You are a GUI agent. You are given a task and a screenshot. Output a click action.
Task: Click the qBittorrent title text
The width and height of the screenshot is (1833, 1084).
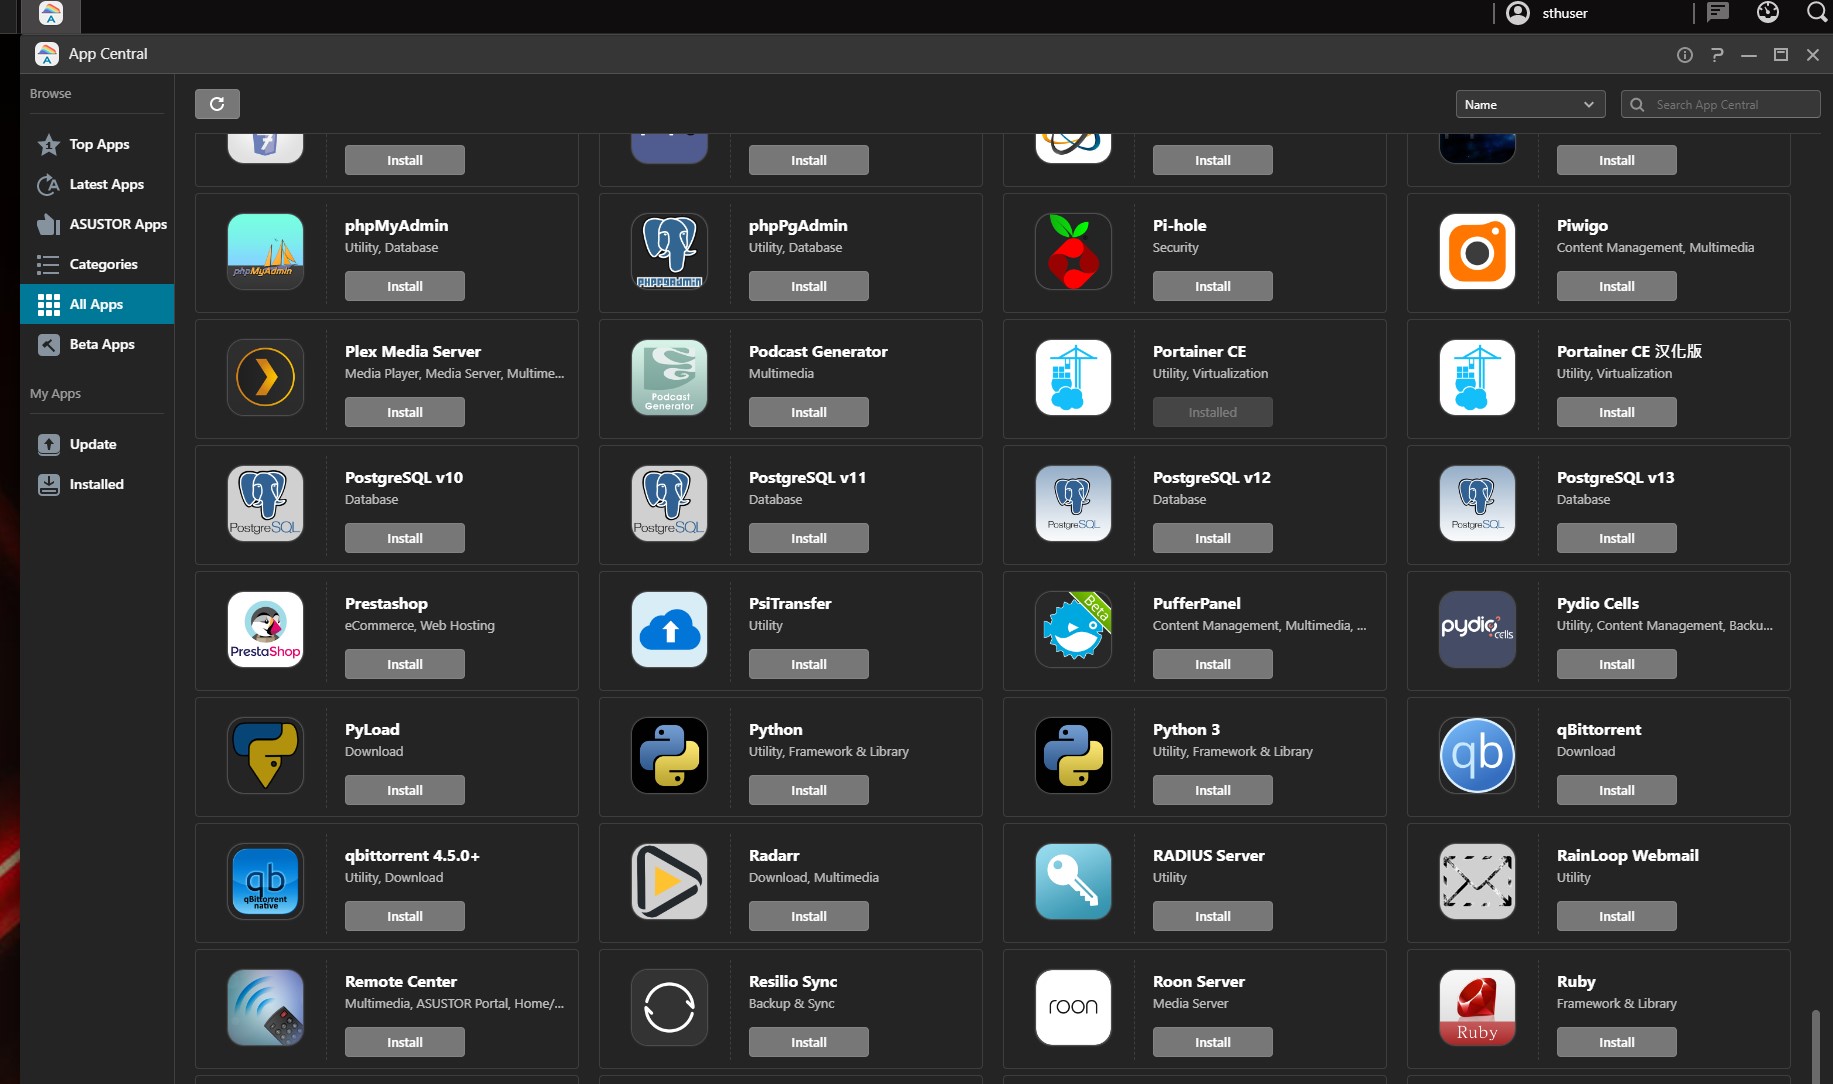(1598, 730)
